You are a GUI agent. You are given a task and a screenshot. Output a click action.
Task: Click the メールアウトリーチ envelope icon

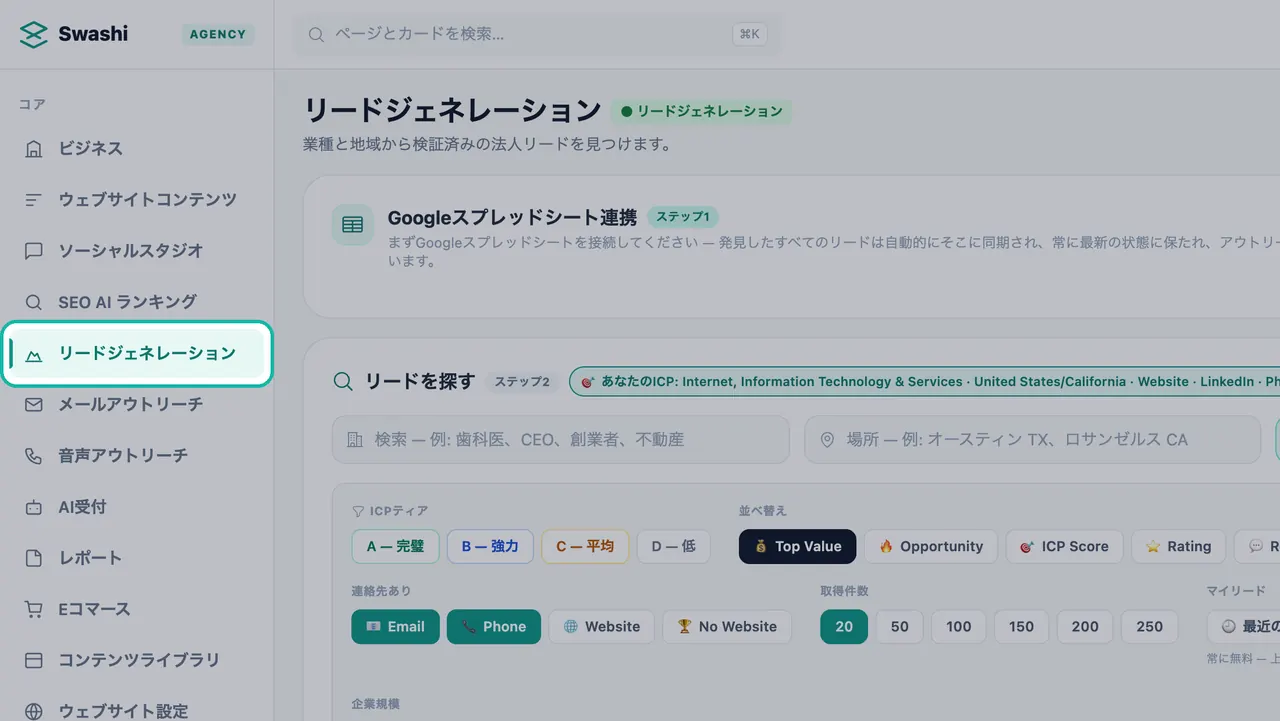[x=34, y=405]
